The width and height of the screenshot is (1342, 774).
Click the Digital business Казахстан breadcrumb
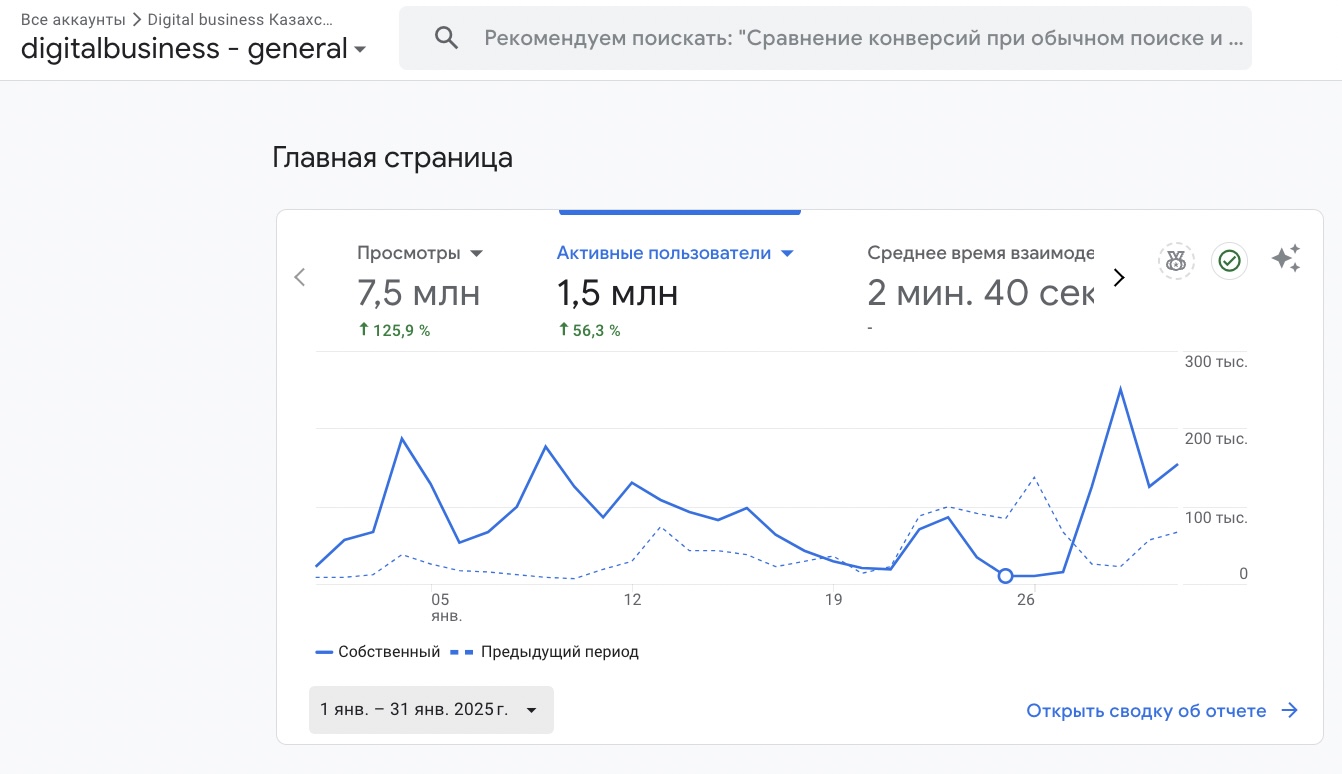click(241, 19)
